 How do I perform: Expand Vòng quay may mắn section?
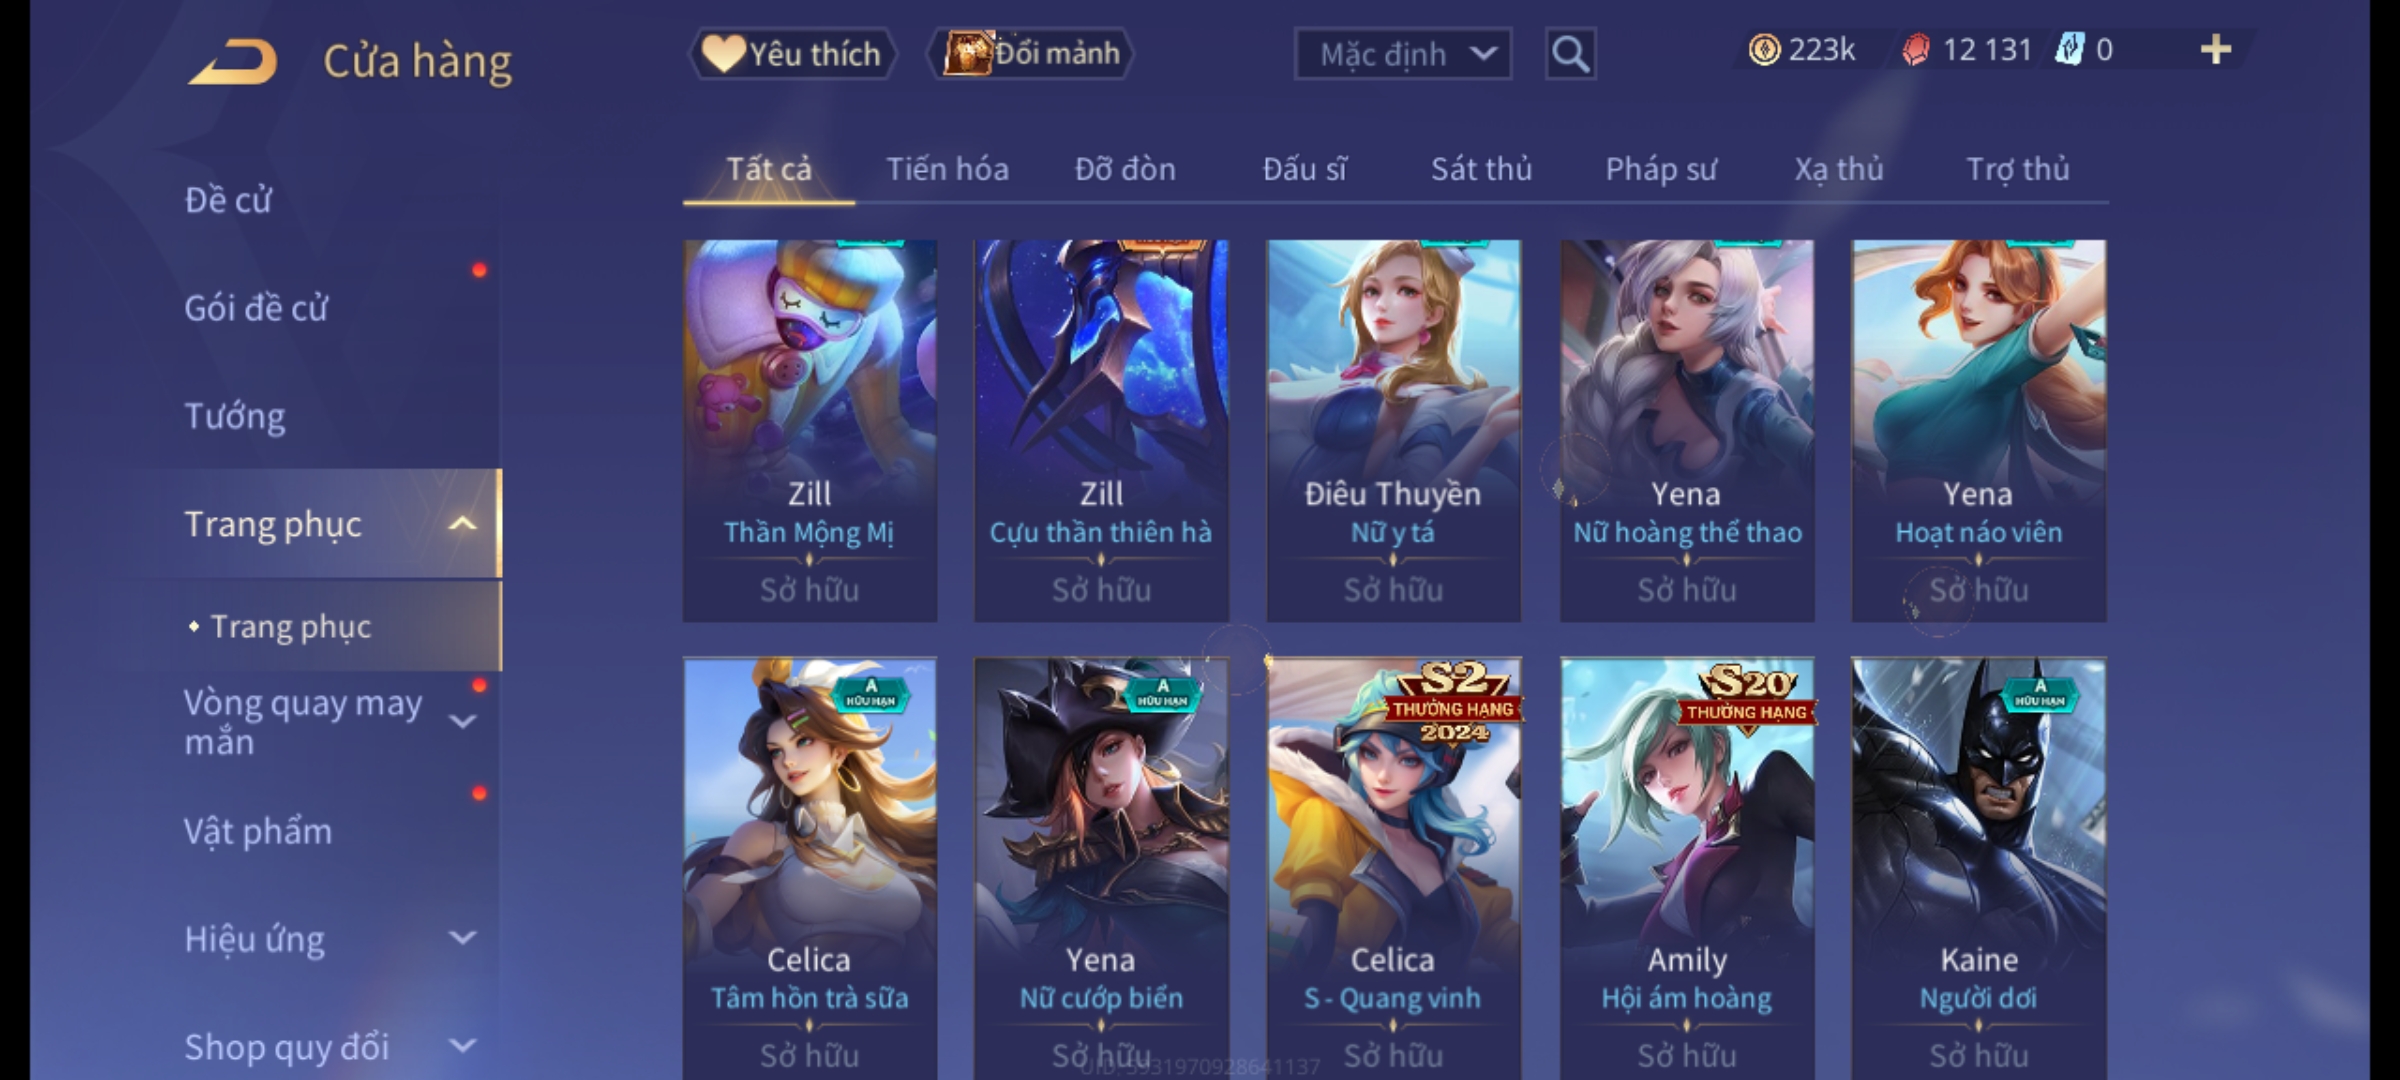tap(462, 721)
